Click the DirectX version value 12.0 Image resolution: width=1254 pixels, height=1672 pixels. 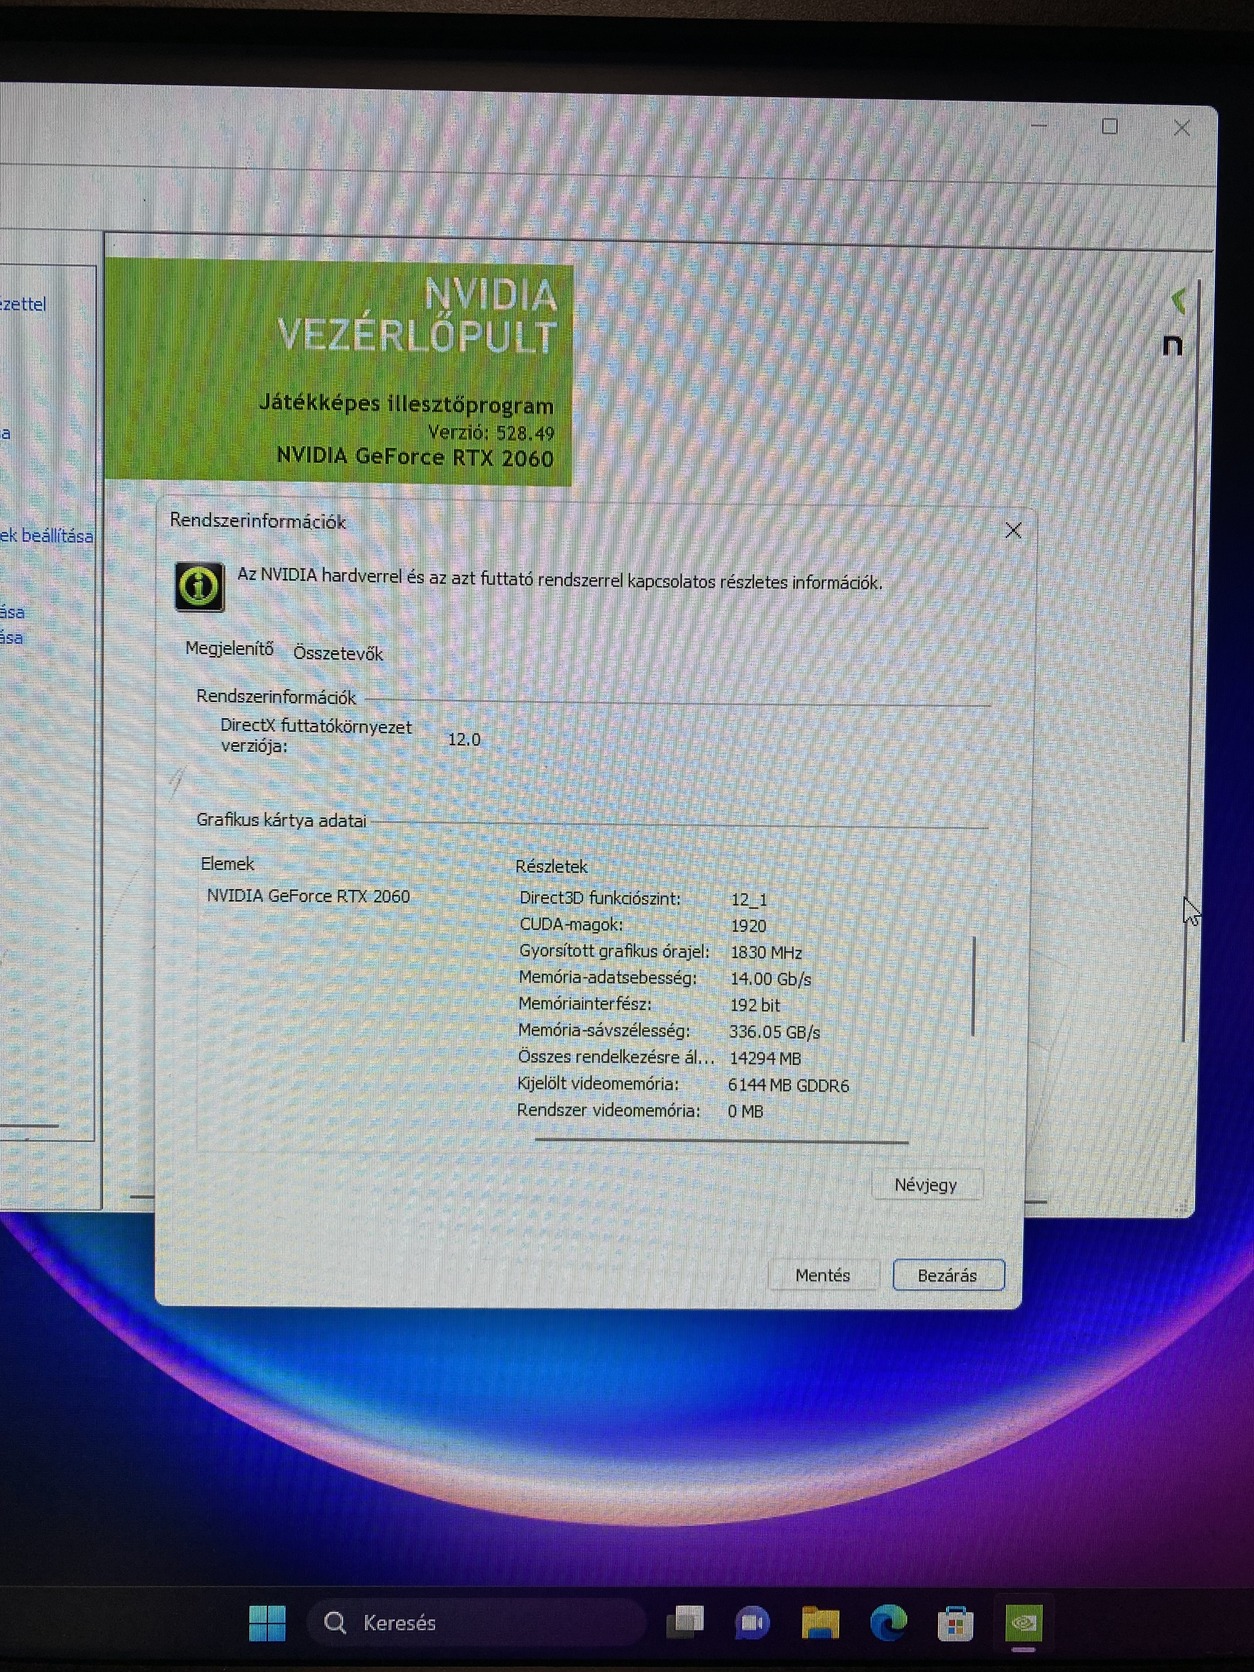coord(464,739)
